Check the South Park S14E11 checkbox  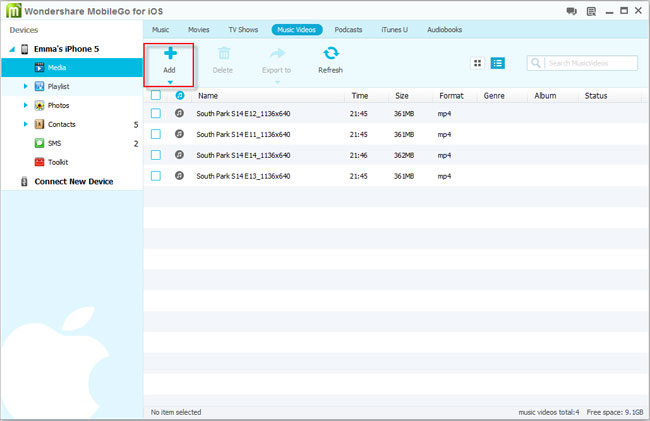[156, 134]
